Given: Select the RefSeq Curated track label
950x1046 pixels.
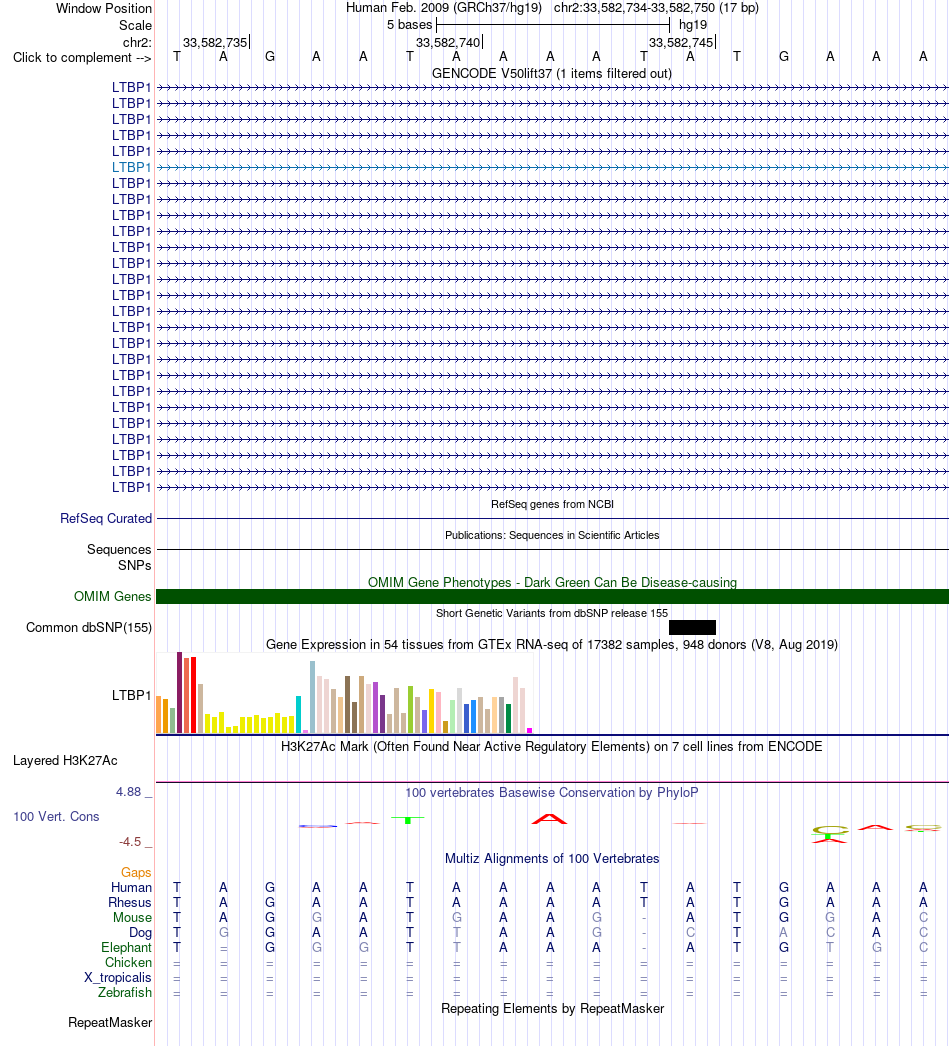Looking at the screenshot, I should [106, 518].
